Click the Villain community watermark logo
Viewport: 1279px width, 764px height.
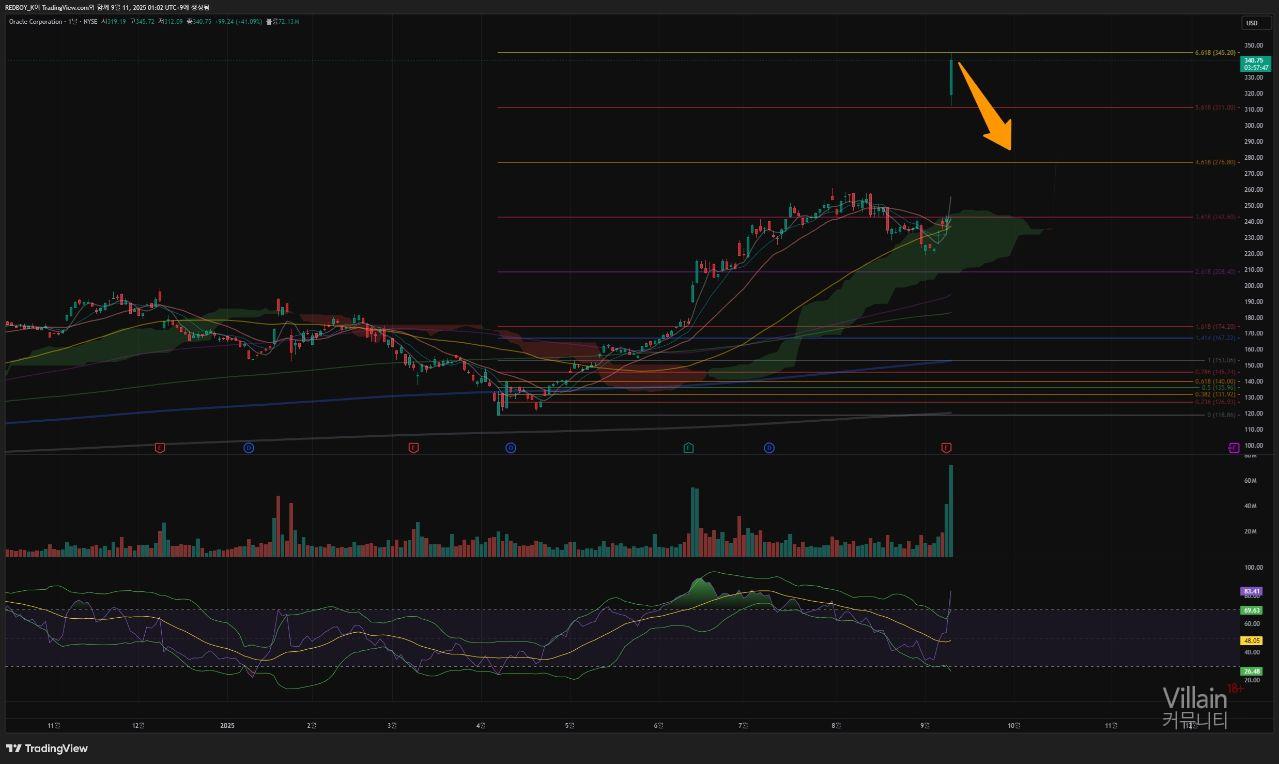tap(1194, 706)
